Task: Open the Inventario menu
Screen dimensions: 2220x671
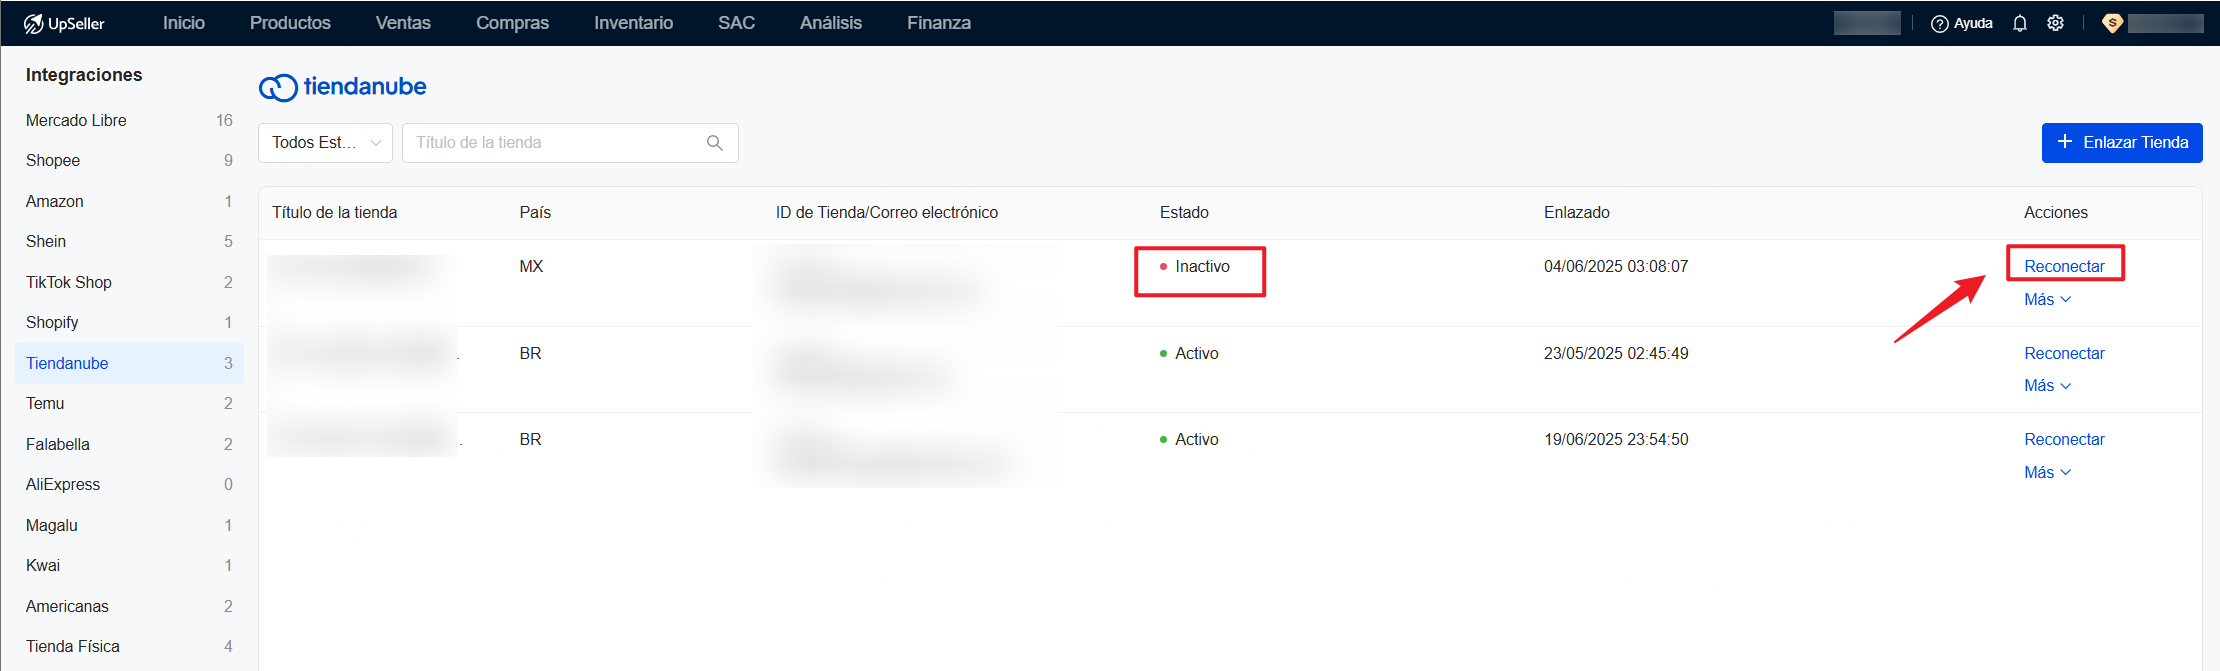Action: click(633, 23)
